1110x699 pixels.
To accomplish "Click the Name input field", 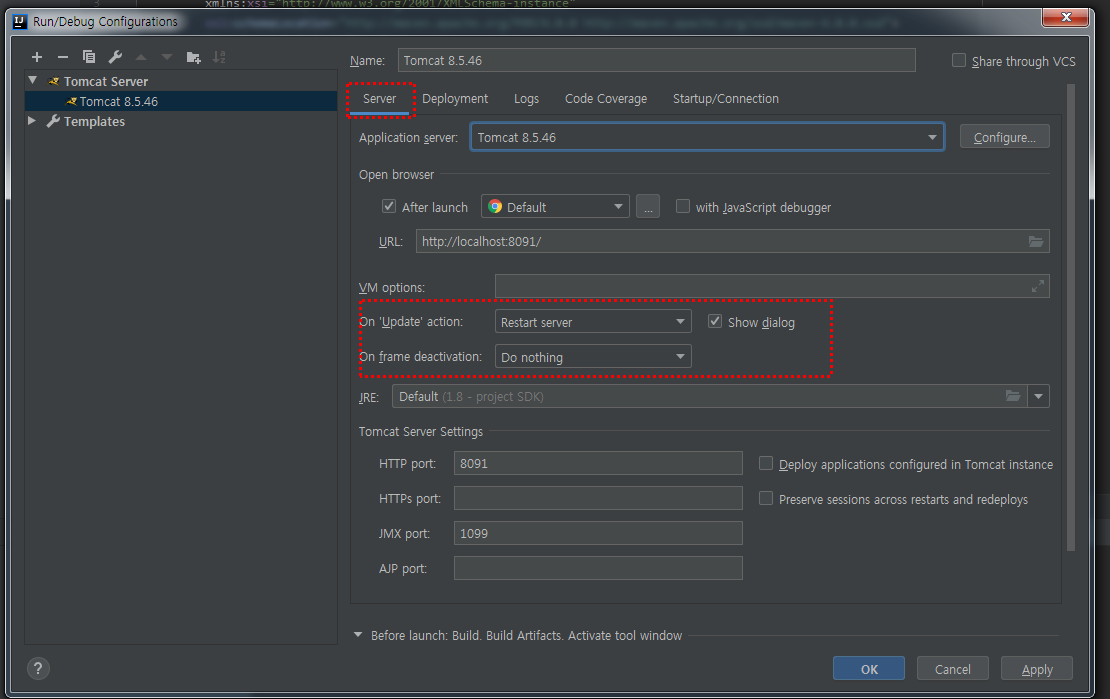I will click(x=656, y=60).
